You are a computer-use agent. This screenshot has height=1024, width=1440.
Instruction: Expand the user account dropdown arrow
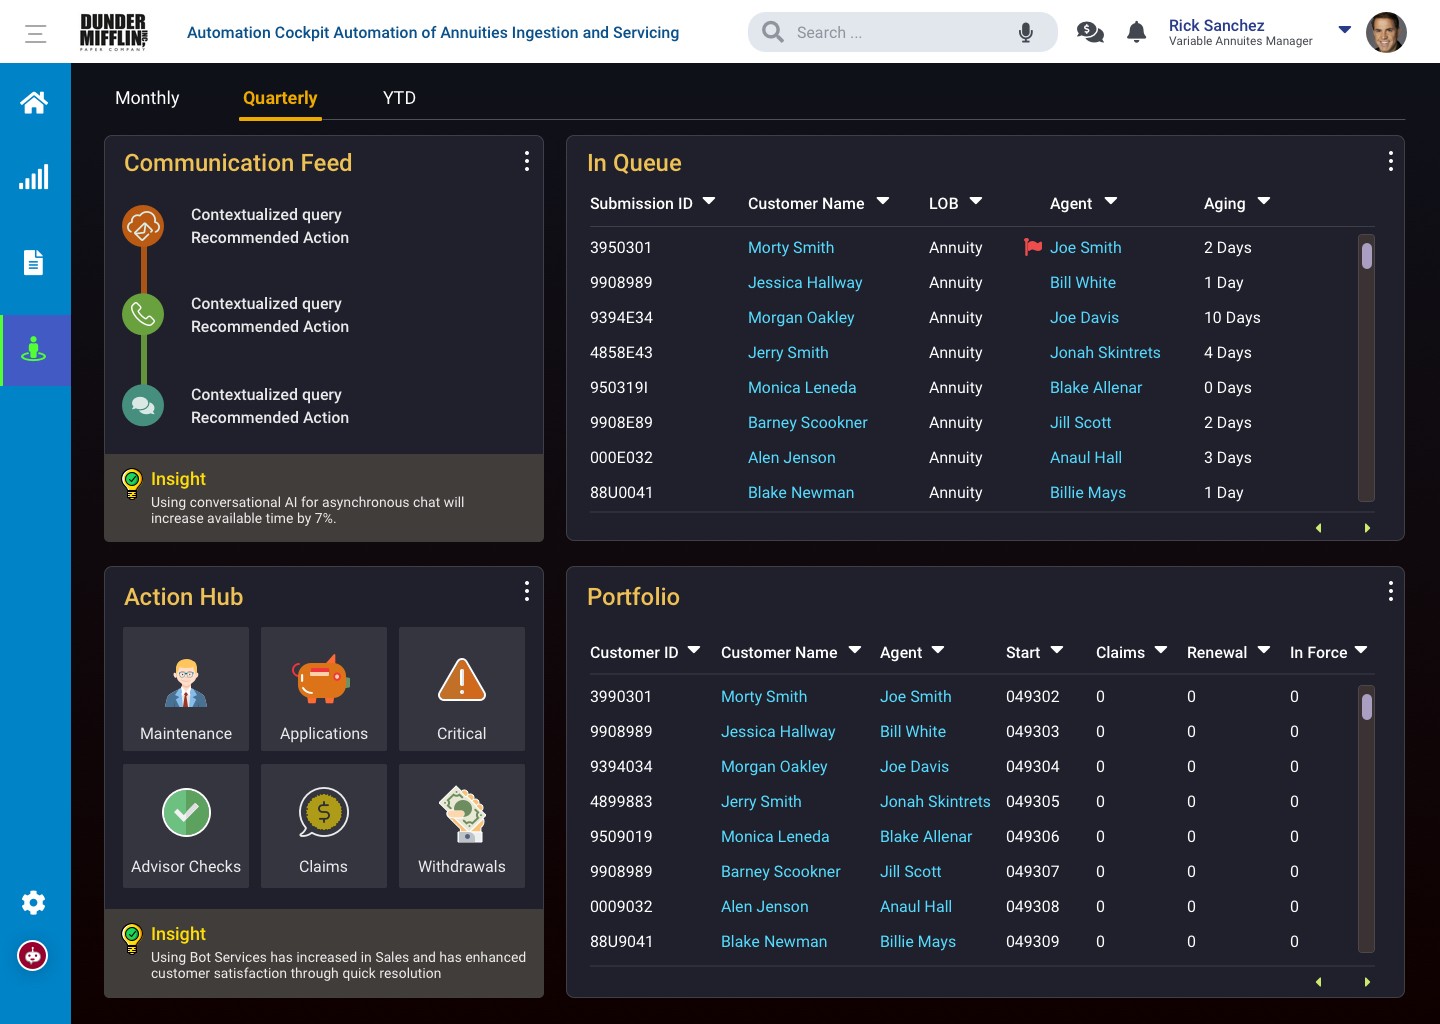1345,29
